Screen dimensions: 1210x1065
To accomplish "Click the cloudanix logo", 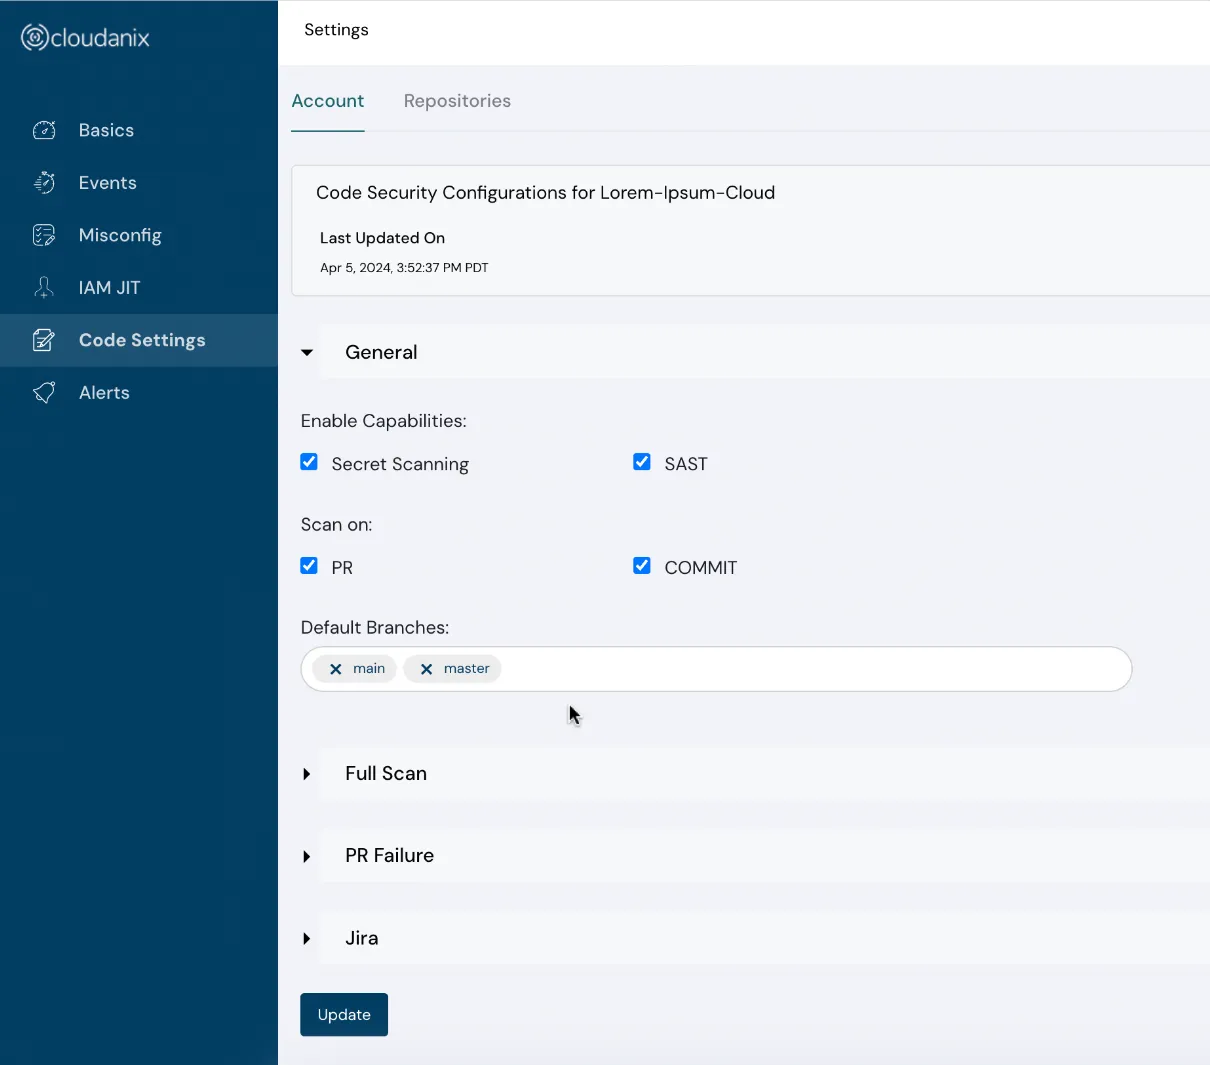I will click(84, 37).
